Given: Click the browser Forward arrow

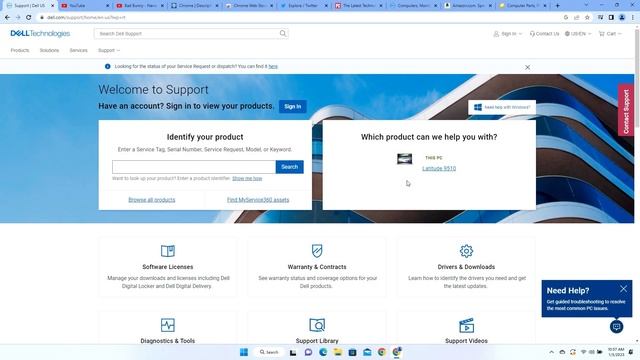Looking at the screenshot, I should [x=18, y=18].
